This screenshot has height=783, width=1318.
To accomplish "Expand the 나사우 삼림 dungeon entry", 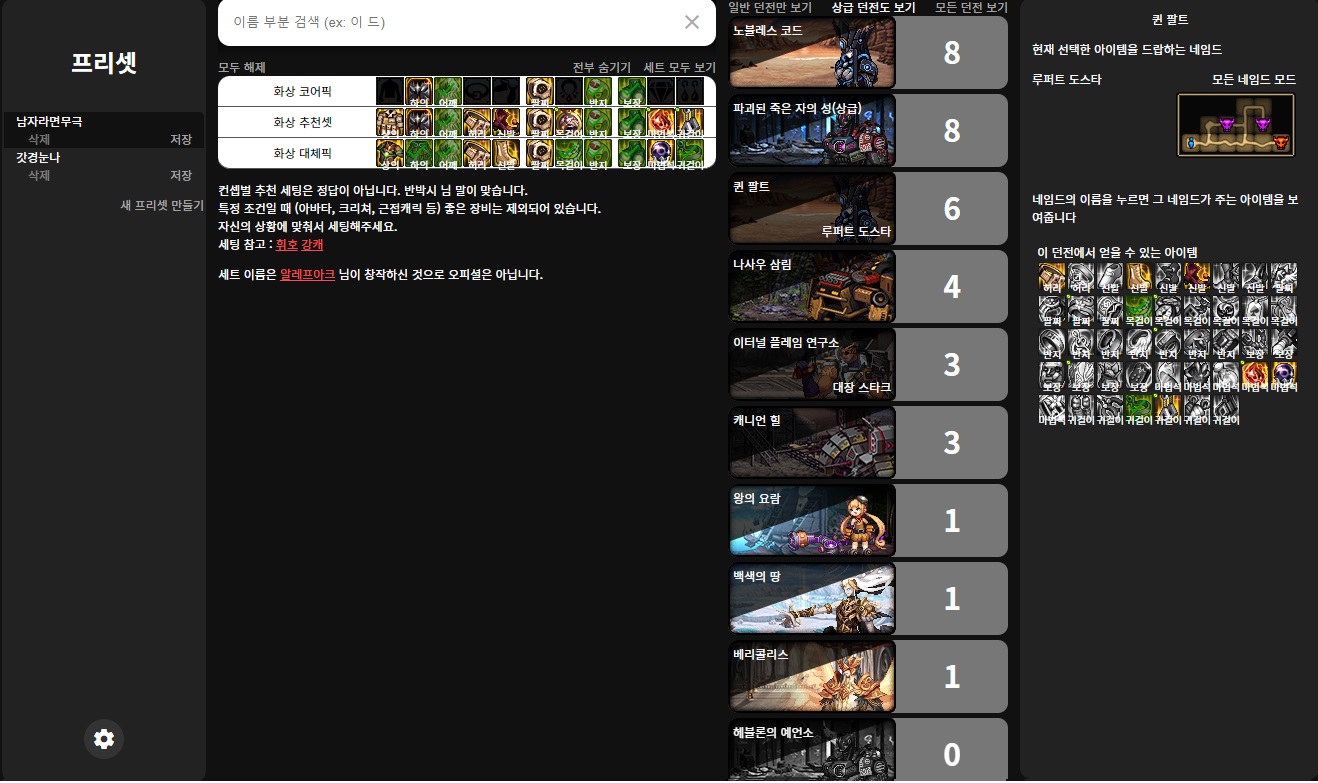I will click(x=812, y=286).
